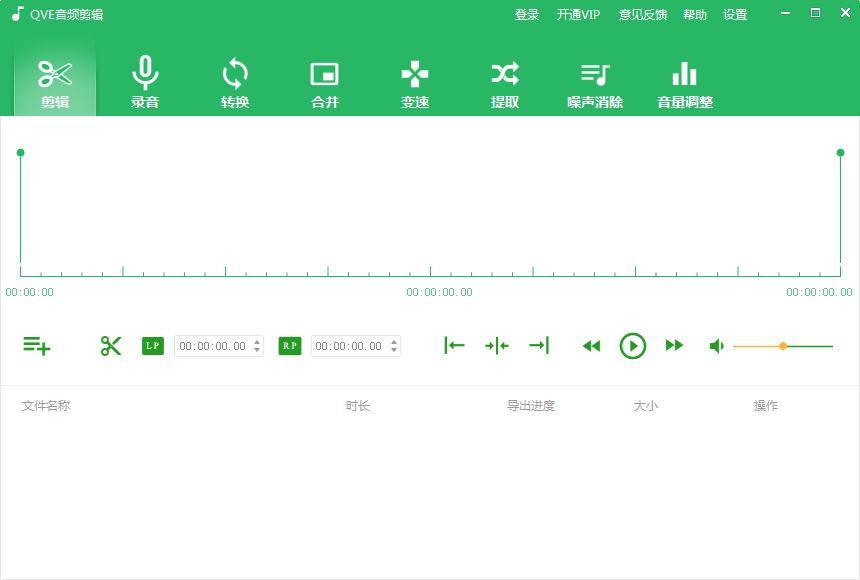Switch to the 剪辑 (edit) tab

coord(54,82)
